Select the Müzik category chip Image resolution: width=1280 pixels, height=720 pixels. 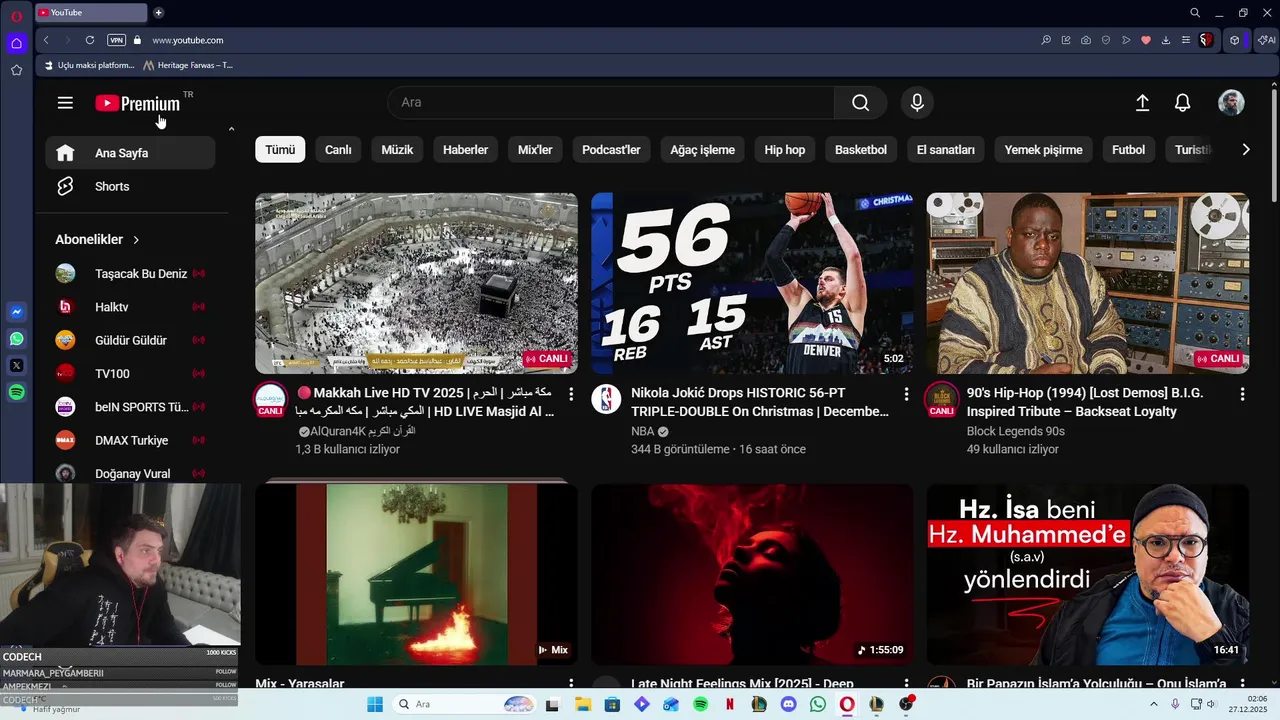click(x=397, y=150)
